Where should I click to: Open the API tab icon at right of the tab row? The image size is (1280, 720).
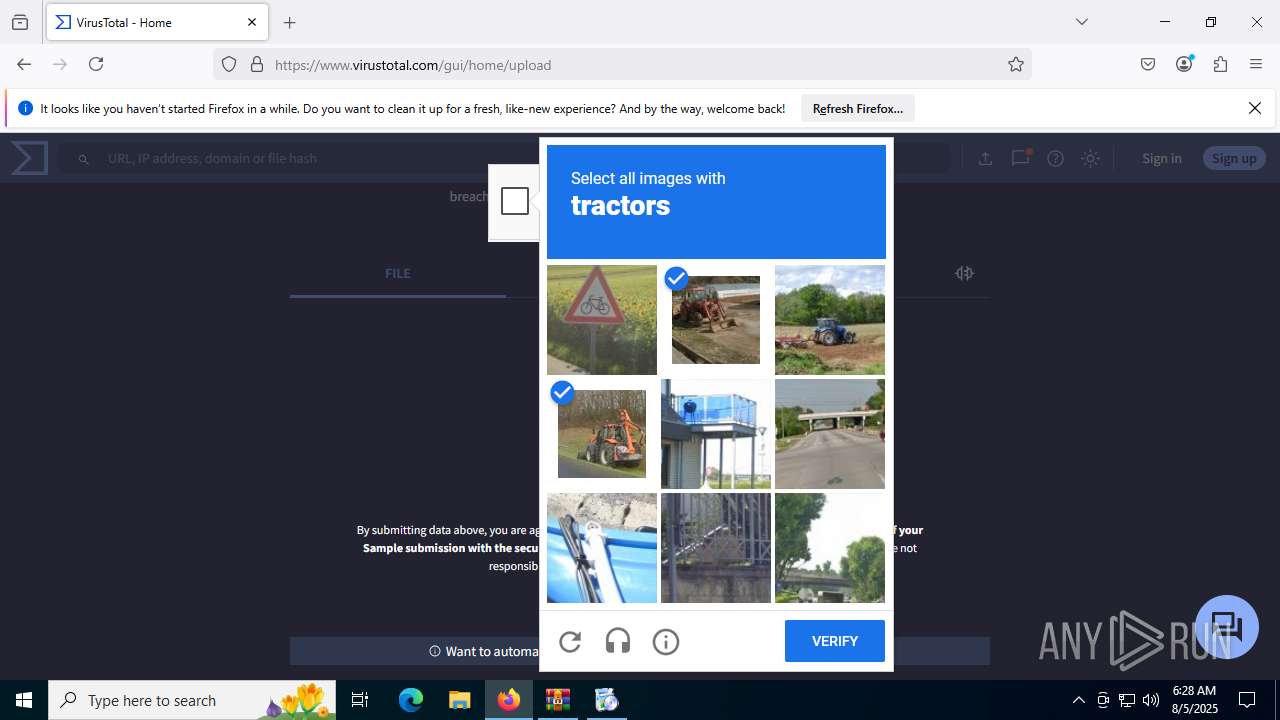click(x=964, y=273)
